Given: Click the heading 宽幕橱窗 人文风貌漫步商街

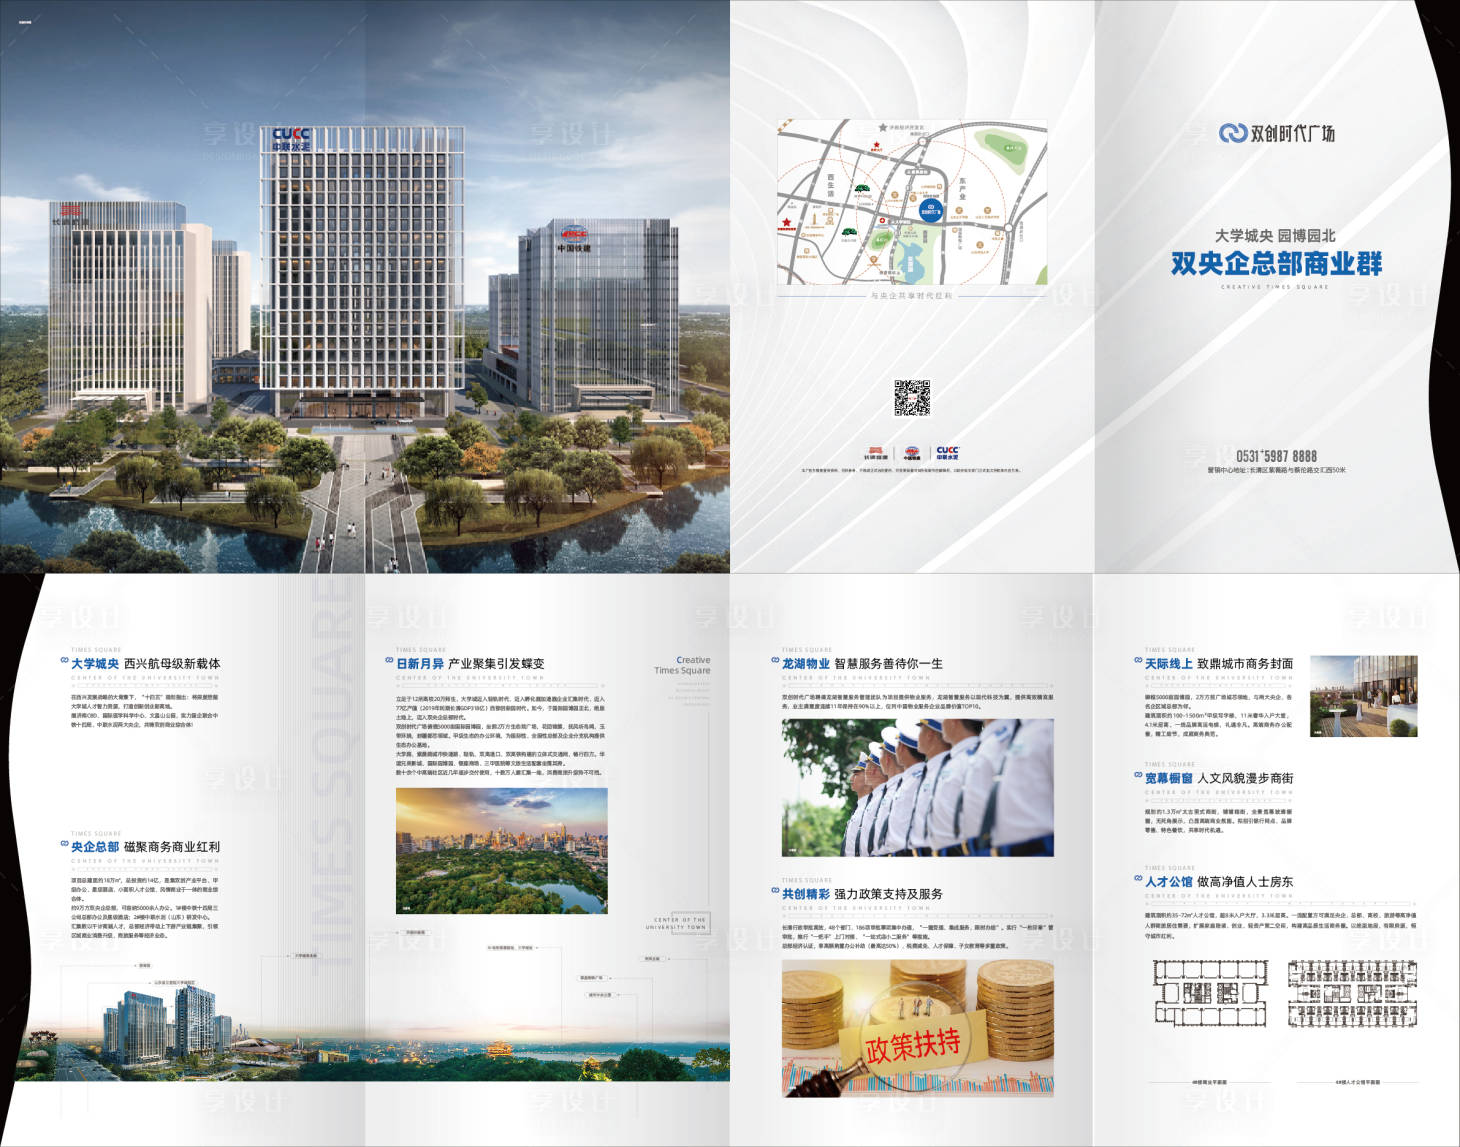Looking at the screenshot, I should [1219, 777].
